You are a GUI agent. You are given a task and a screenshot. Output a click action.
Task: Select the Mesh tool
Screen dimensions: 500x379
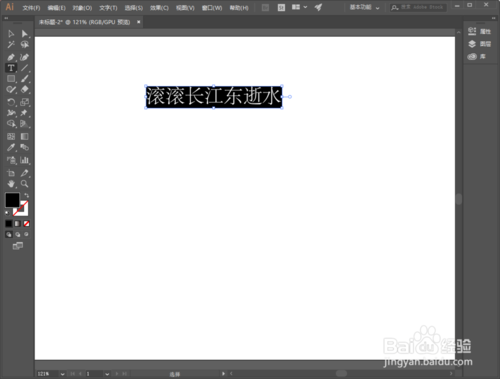tap(11, 136)
